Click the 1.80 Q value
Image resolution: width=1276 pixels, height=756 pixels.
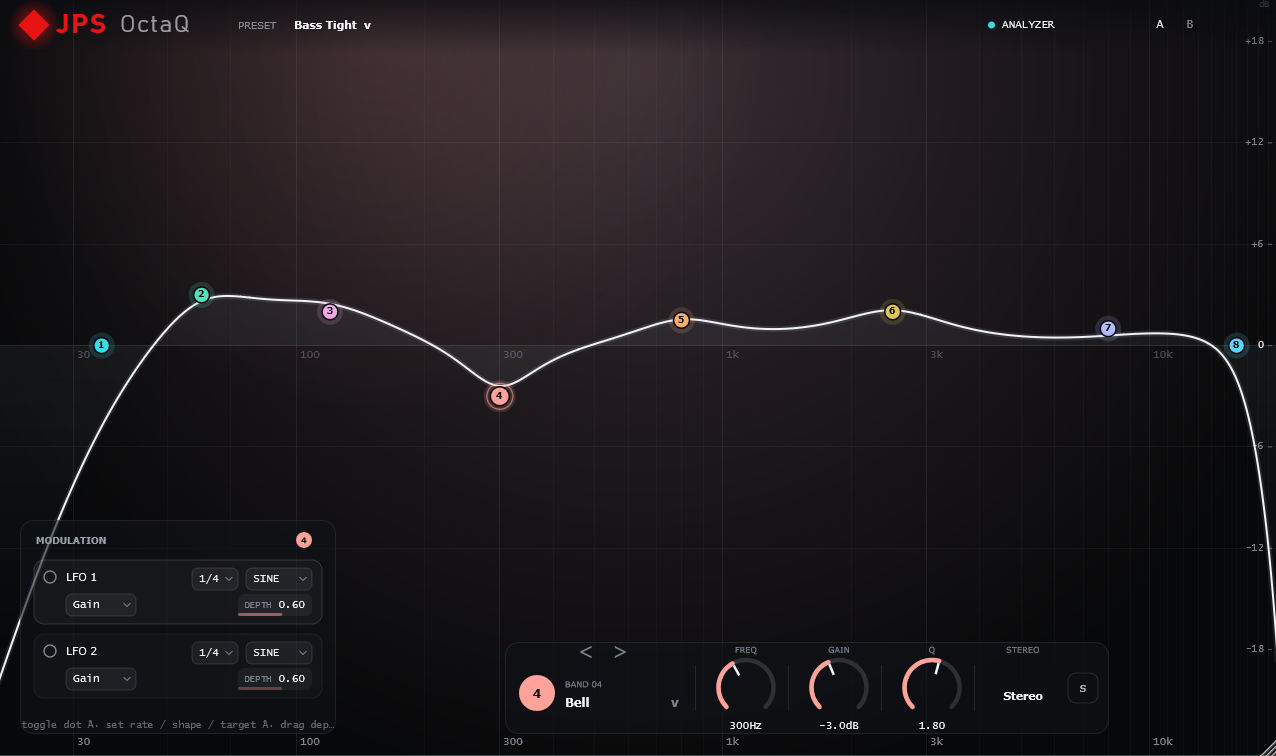click(932, 725)
